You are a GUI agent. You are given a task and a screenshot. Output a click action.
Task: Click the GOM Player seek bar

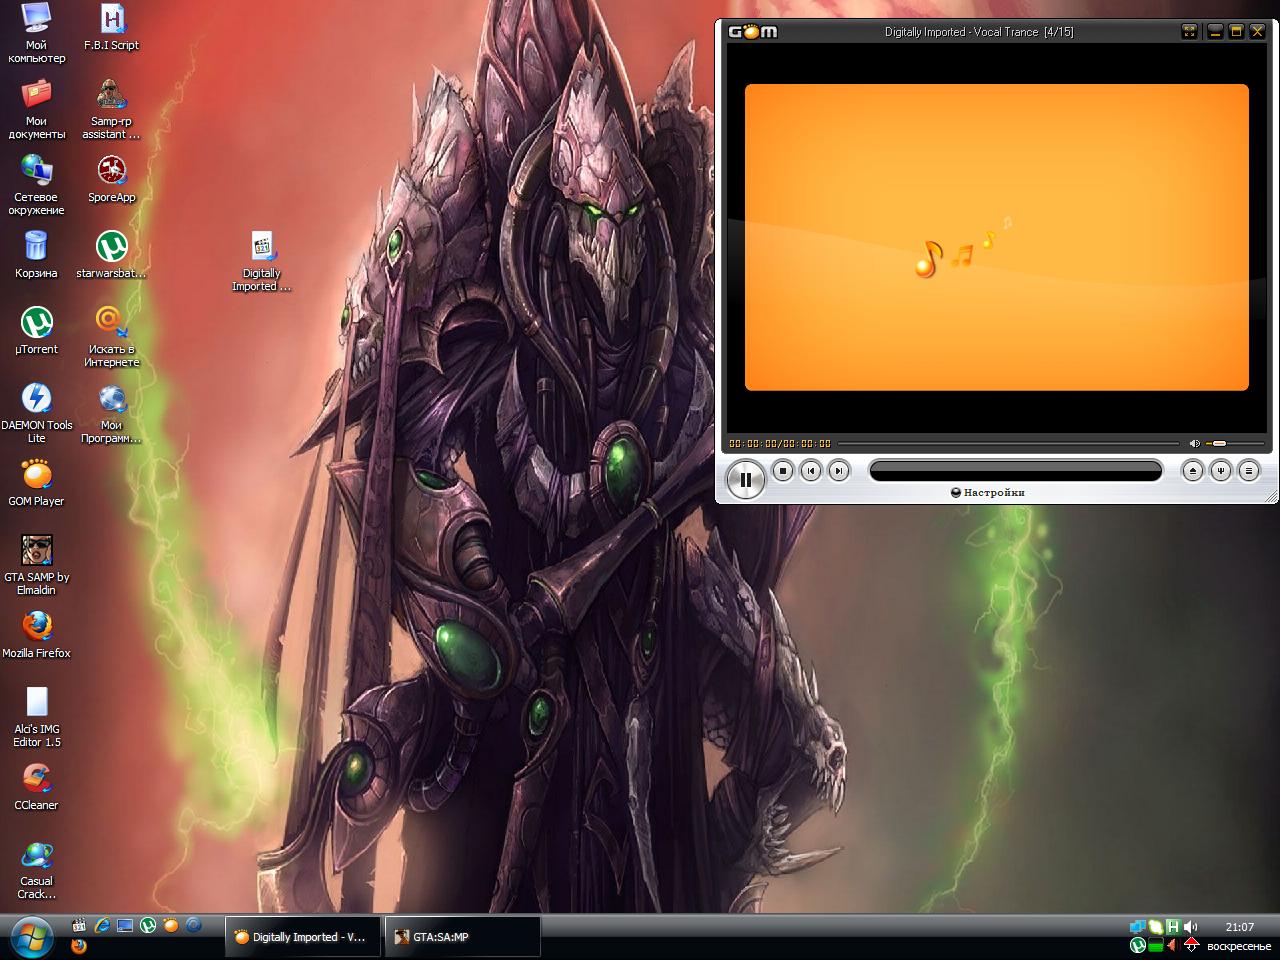[x=1008, y=443]
